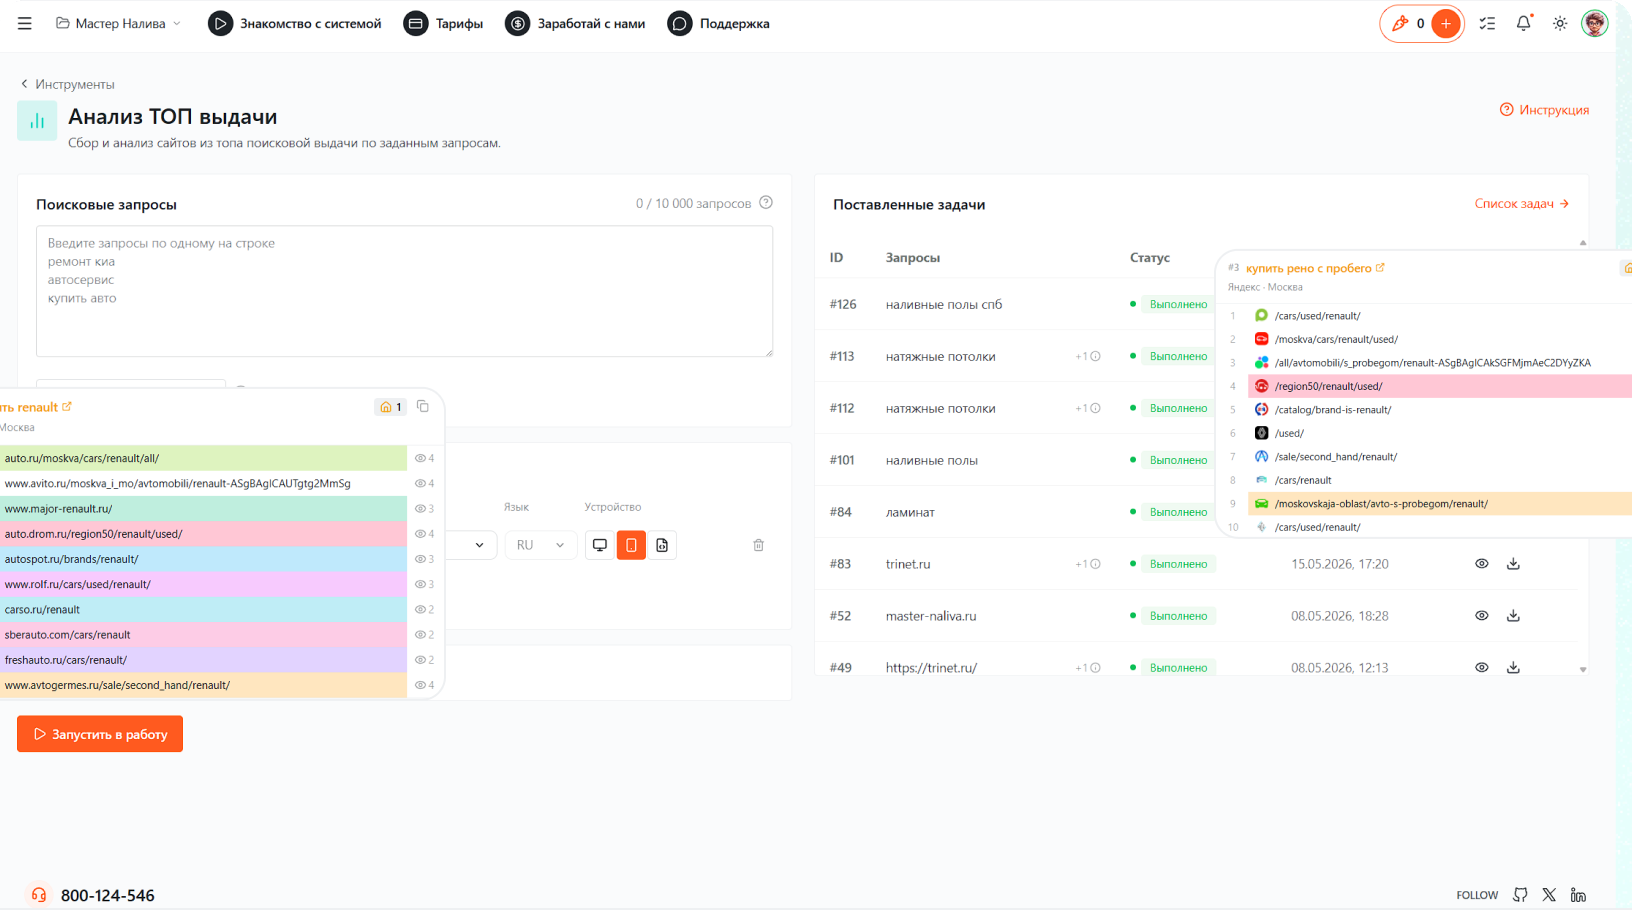Select the orange mobile device icon

[631, 545]
